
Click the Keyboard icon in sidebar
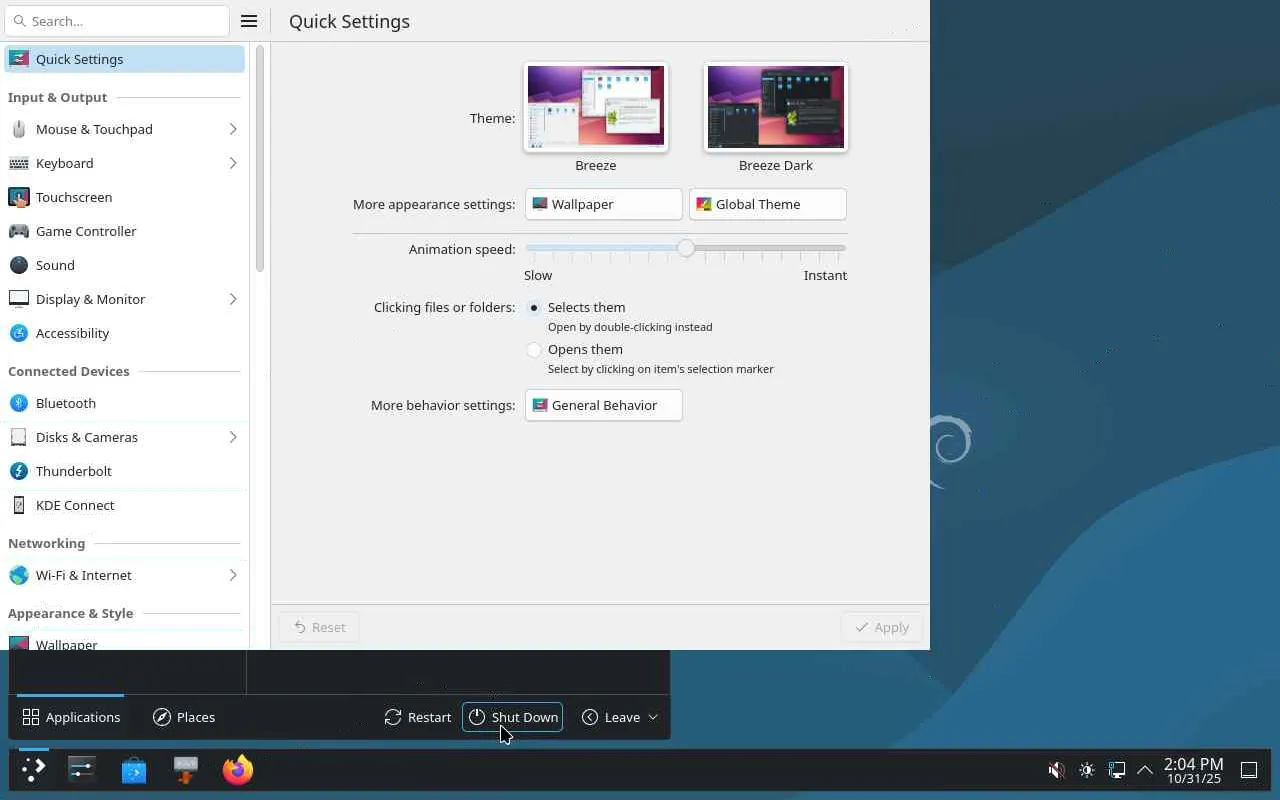click(x=19, y=163)
